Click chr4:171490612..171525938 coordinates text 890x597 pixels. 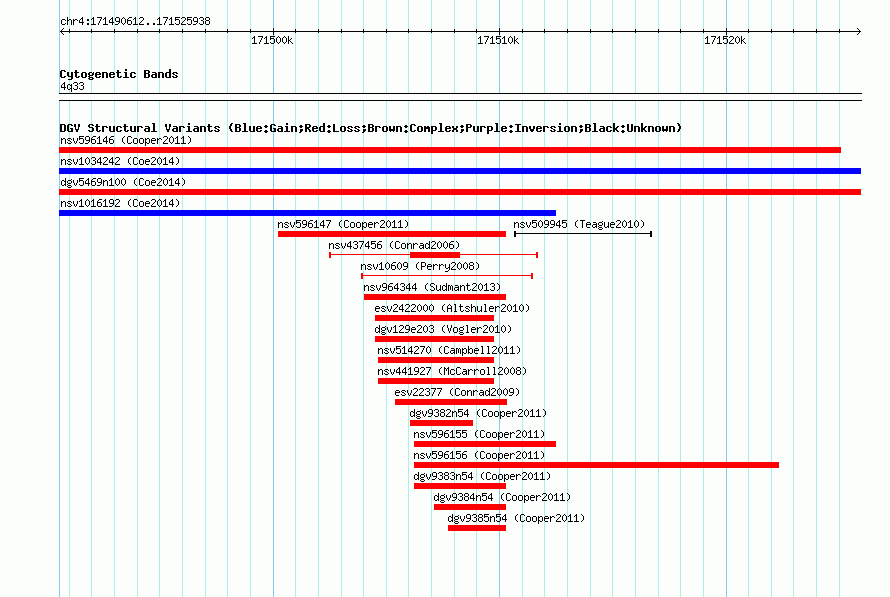[x=135, y=21]
